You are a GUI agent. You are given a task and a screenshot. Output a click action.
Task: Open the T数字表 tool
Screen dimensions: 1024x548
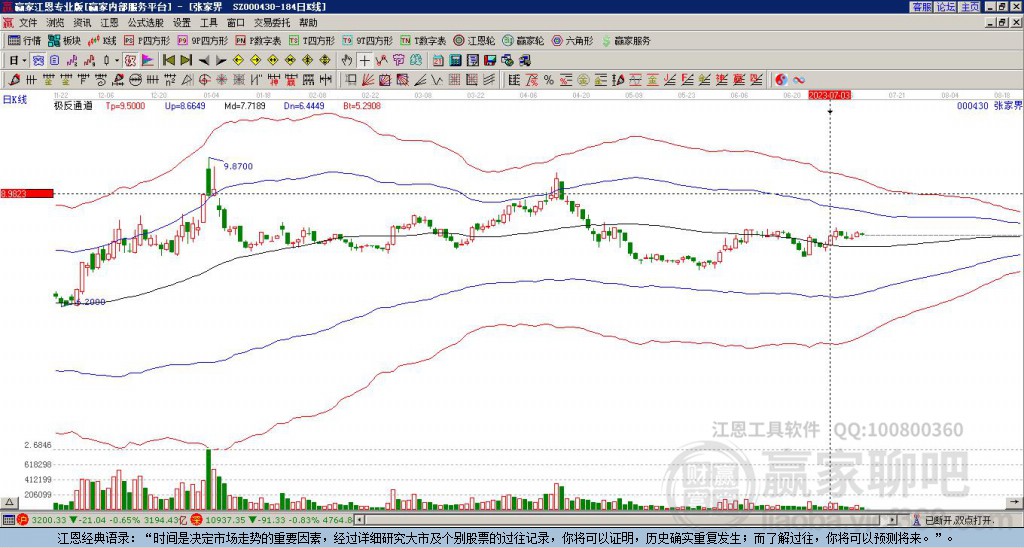point(423,40)
